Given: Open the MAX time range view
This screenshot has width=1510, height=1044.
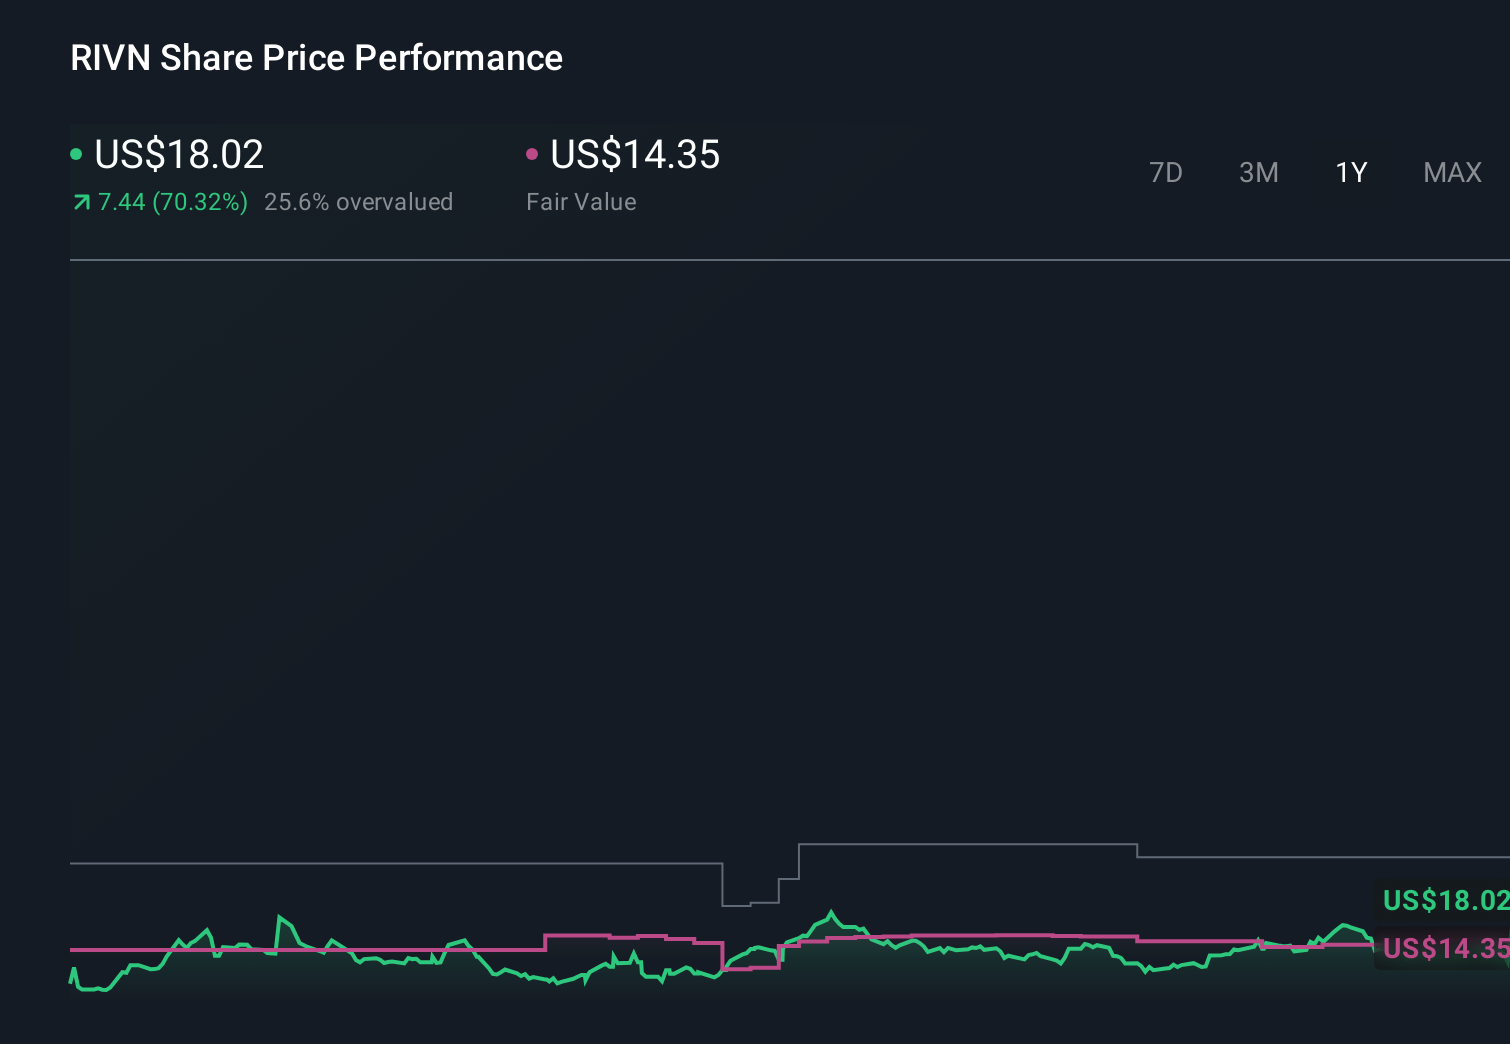Looking at the screenshot, I should click(1451, 172).
